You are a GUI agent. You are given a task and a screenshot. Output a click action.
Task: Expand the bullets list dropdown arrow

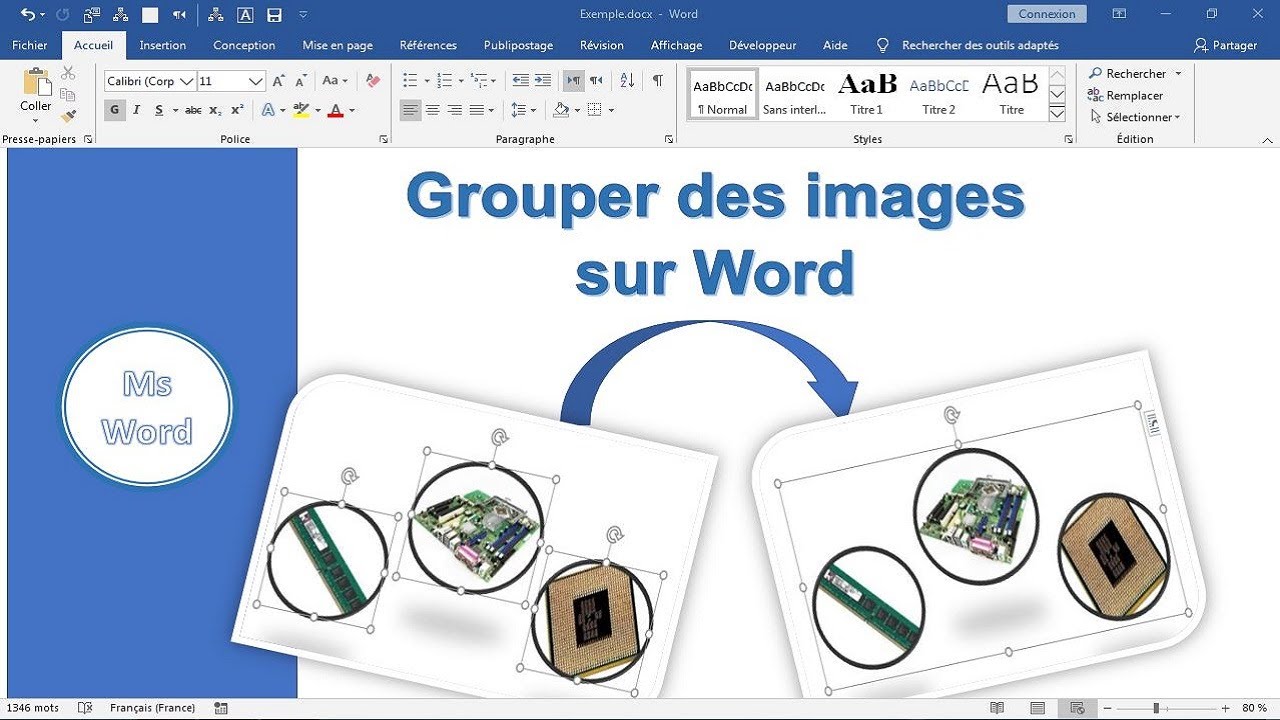[x=427, y=81]
